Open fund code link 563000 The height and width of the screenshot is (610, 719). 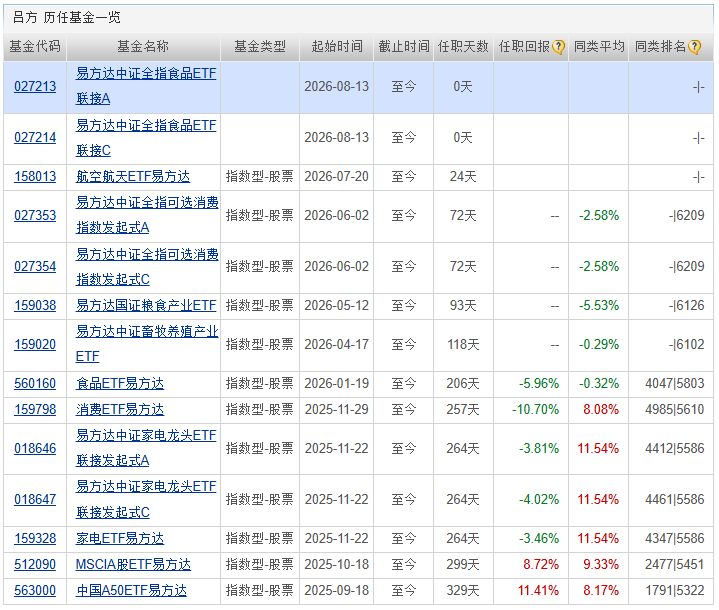click(x=35, y=590)
